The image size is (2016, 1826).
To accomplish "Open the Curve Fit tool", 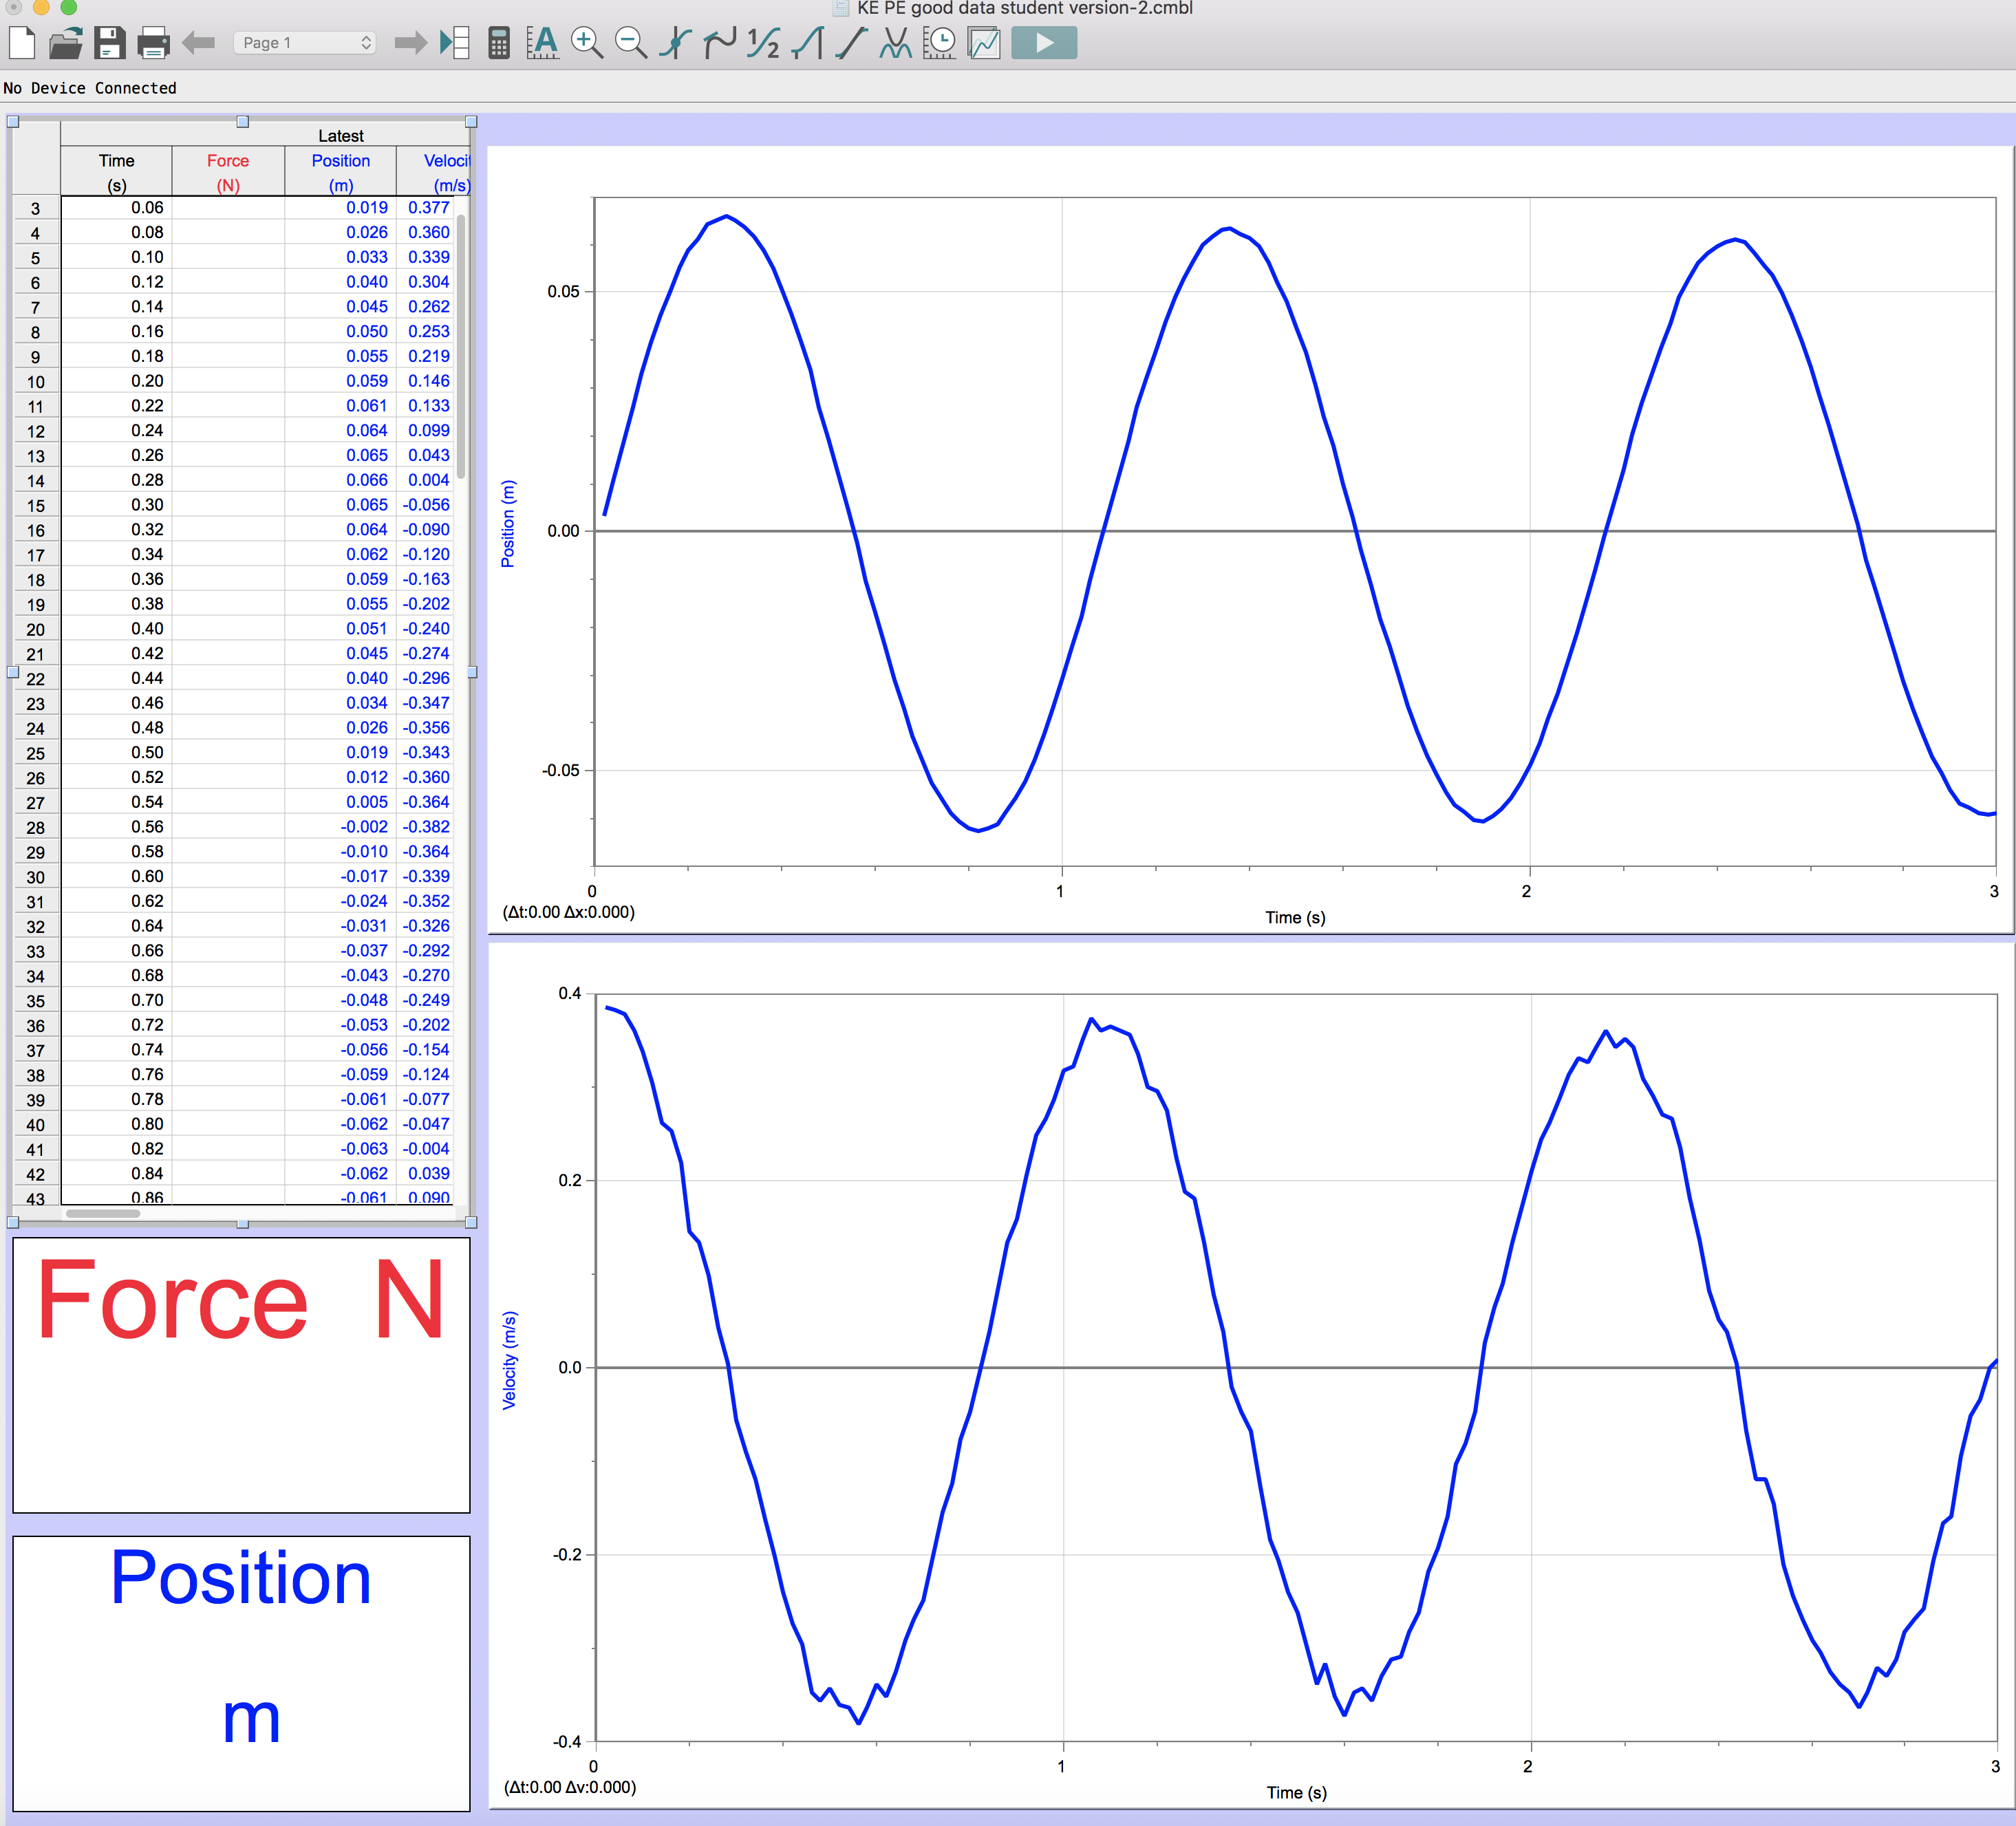I will coord(895,43).
